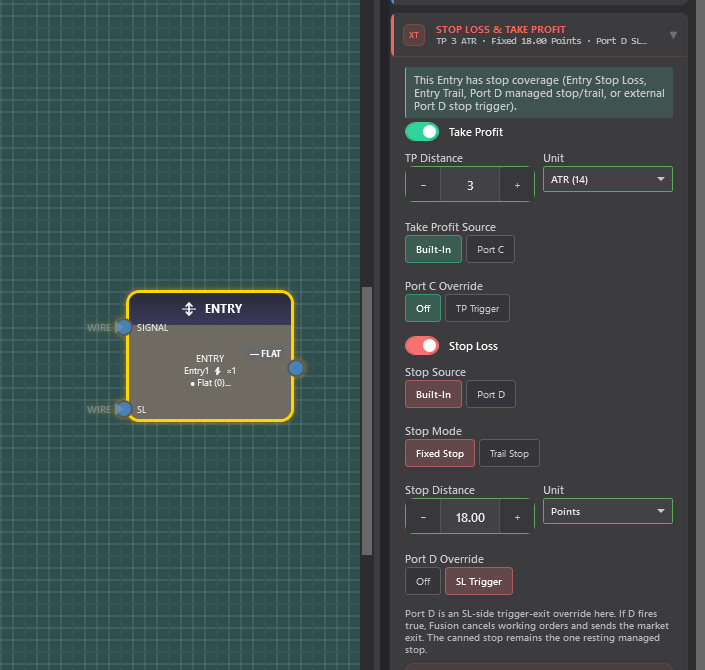705x670 pixels.
Task: Click the WIRE label beside SIGNAL port
Action: click(99, 327)
